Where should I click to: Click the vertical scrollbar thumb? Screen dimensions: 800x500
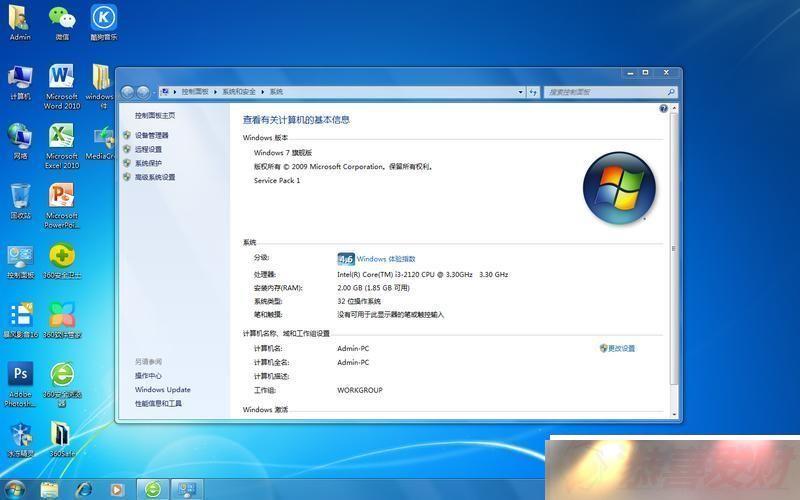[674, 248]
